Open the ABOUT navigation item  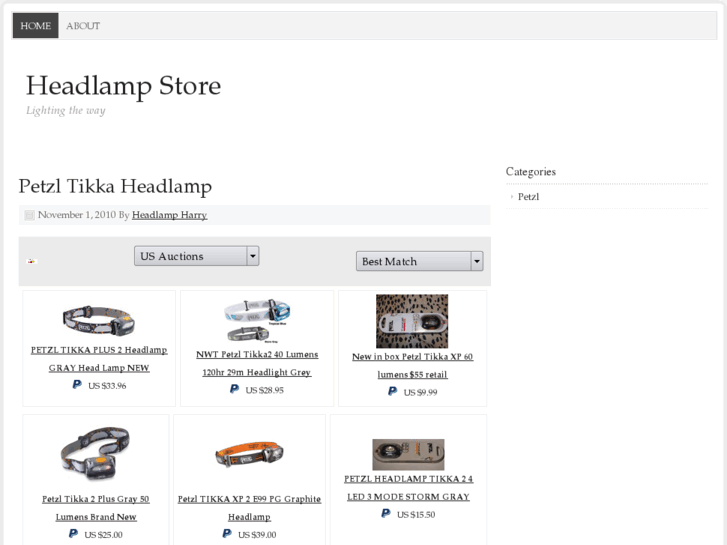coord(83,26)
